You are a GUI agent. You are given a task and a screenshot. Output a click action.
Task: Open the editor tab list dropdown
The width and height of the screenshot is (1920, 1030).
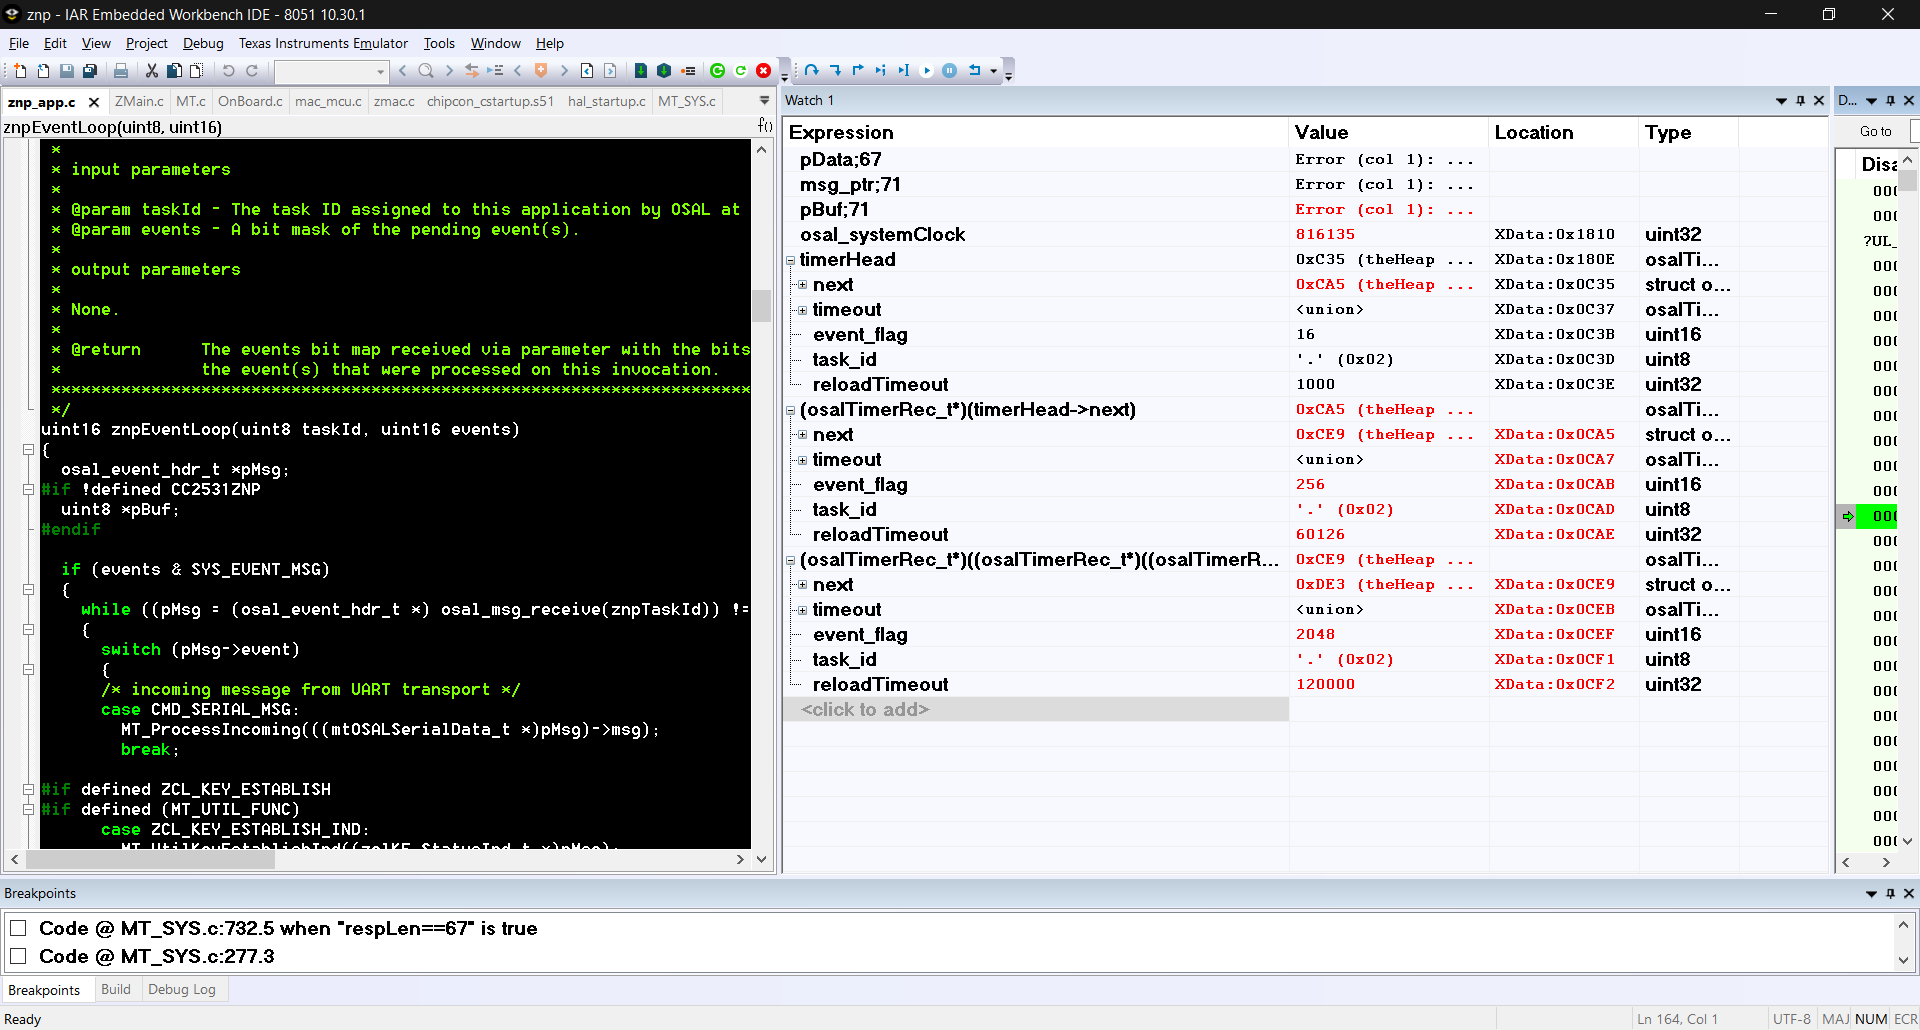click(x=764, y=101)
